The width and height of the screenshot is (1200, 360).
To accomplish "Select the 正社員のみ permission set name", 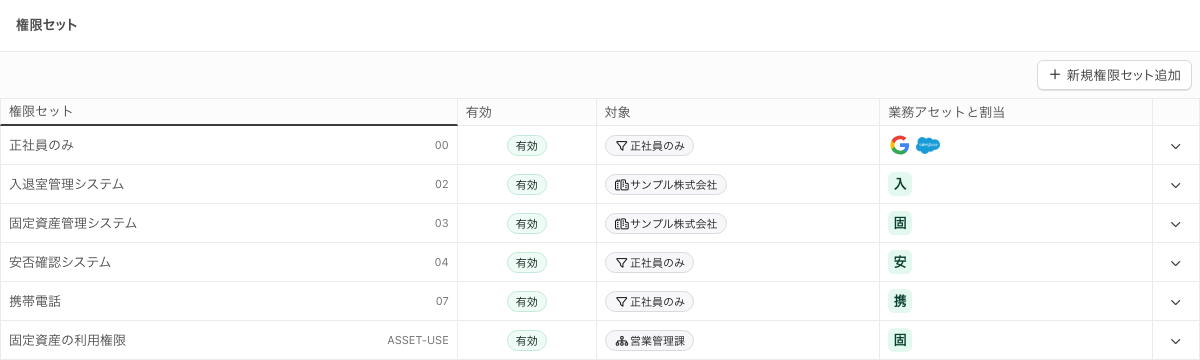I will [x=41, y=145].
